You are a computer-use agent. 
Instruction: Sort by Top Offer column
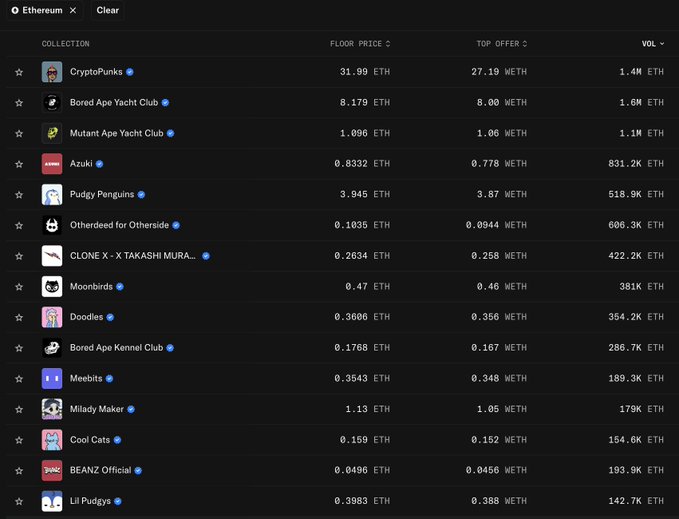tap(501, 44)
